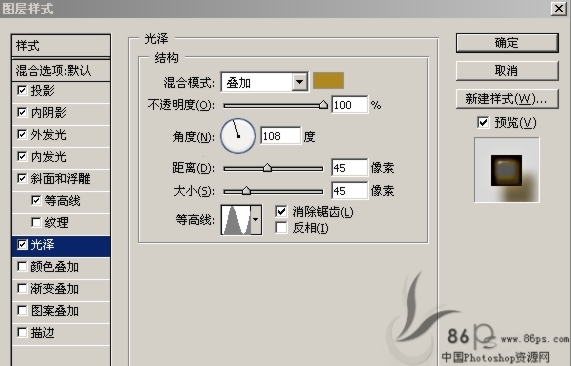Open the satin color swatch
The height and width of the screenshot is (366, 571).
(328, 80)
